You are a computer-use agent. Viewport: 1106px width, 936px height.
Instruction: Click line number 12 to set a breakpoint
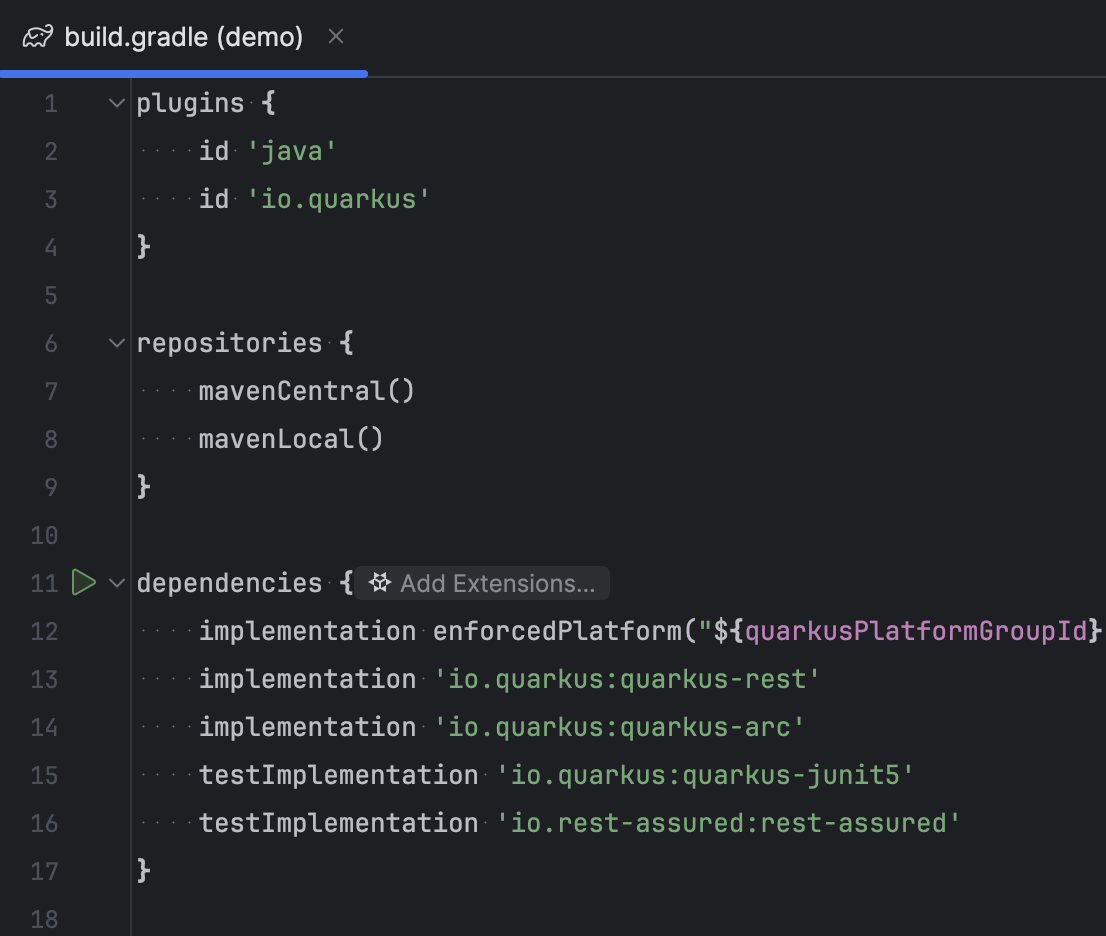44,631
